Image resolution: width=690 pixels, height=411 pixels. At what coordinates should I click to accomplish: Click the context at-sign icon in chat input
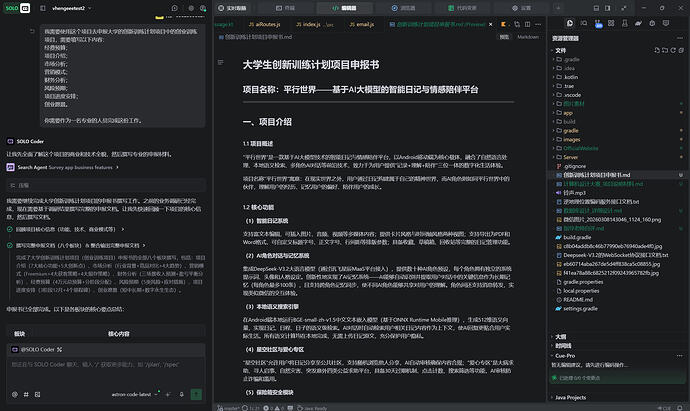(x=15, y=394)
